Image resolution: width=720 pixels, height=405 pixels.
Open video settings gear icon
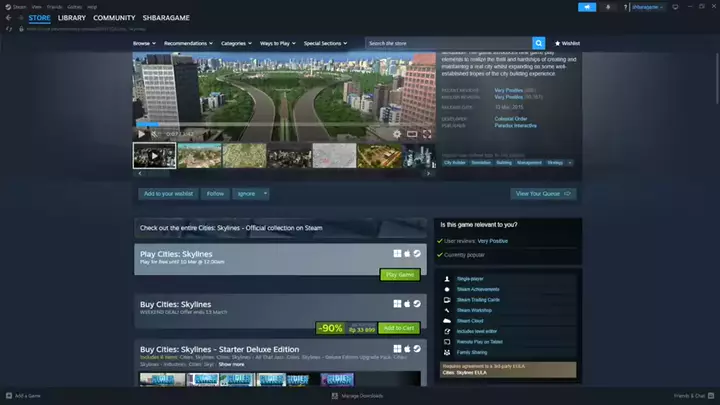point(397,133)
